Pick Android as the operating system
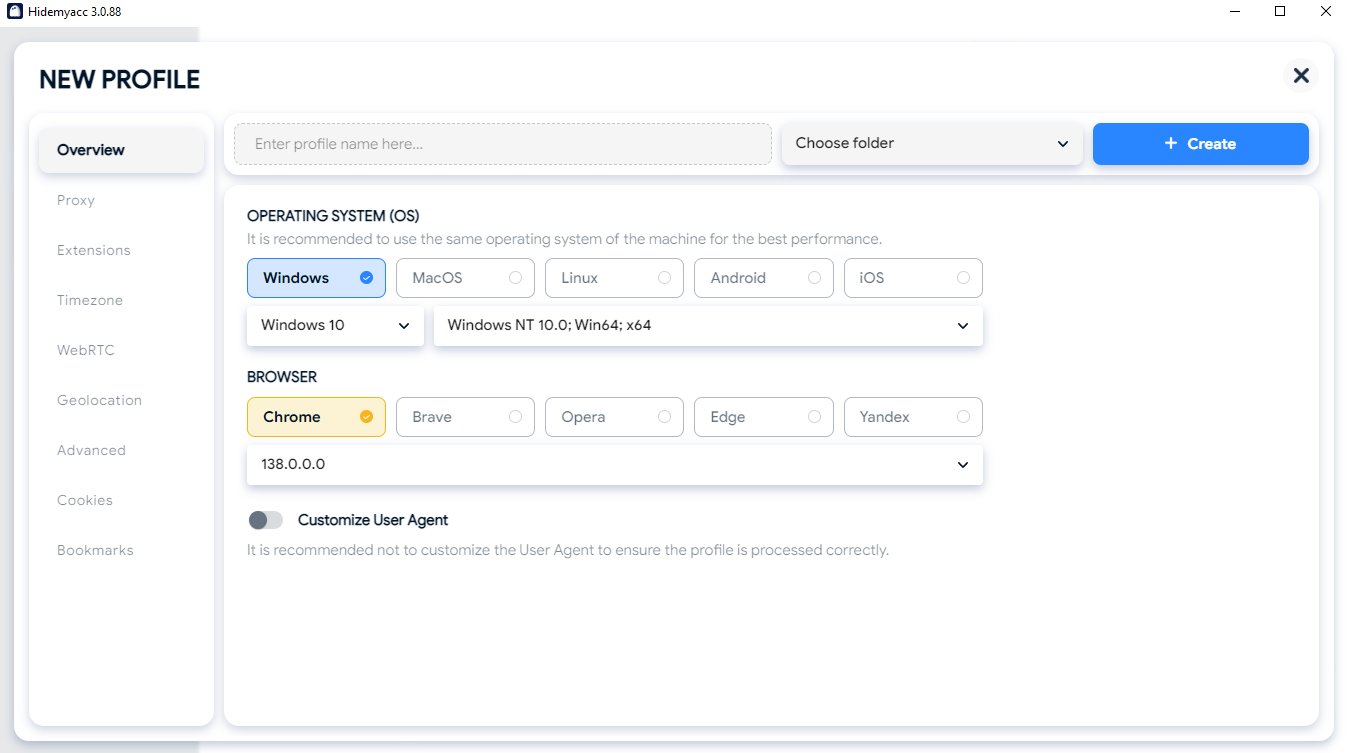1347x753 pixels. [x=764, y=278]
